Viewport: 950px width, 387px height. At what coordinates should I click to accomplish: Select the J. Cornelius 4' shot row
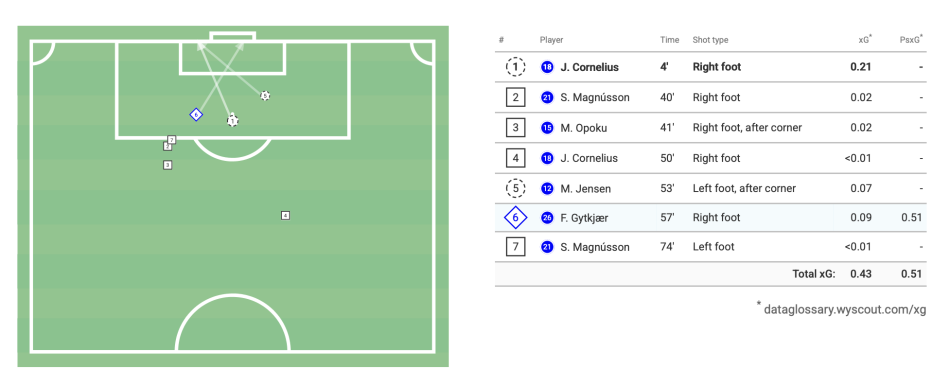click(711, 67)
